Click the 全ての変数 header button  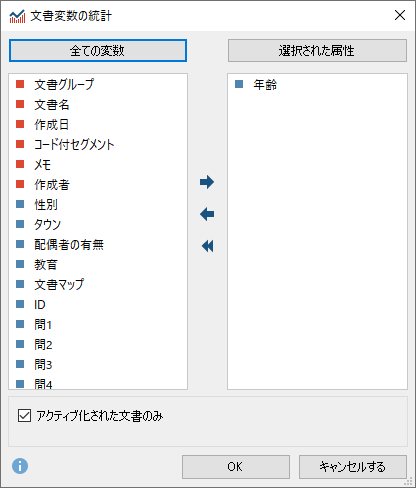(x=98, y=51)
